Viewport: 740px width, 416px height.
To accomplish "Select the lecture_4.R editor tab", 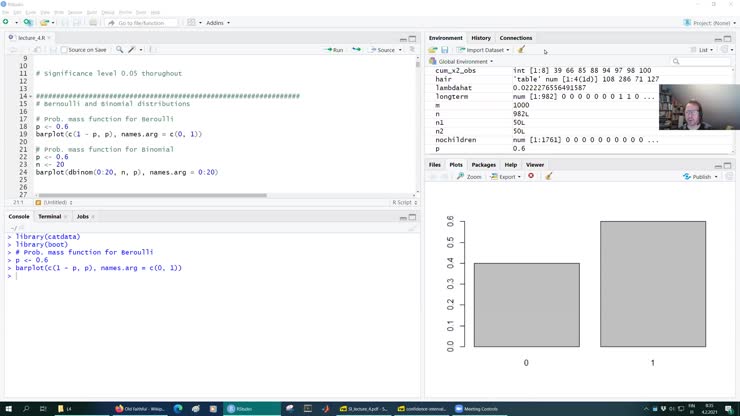I will click(32, 38).
